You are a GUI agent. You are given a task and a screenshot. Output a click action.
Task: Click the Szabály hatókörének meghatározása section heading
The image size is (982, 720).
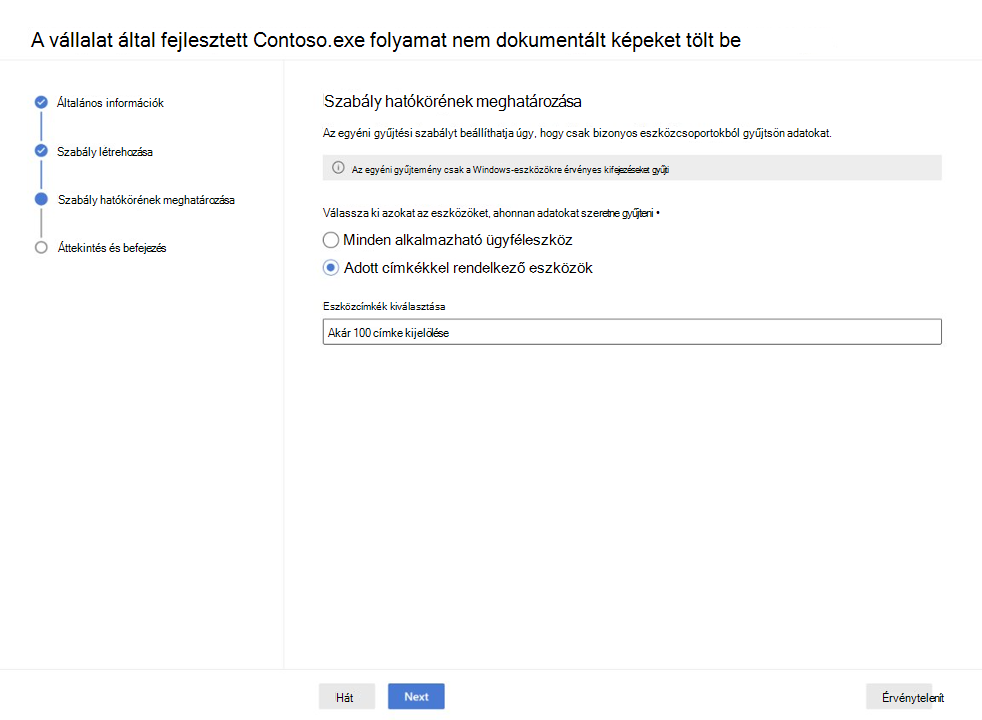[x=453, y=101]
